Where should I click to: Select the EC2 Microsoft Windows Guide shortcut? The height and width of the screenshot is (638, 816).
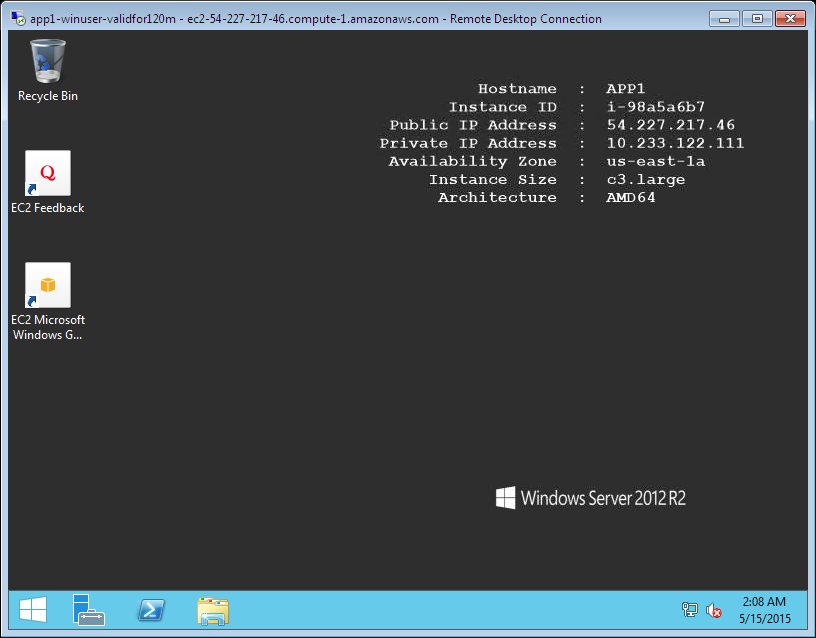click(x=47, y=286)
